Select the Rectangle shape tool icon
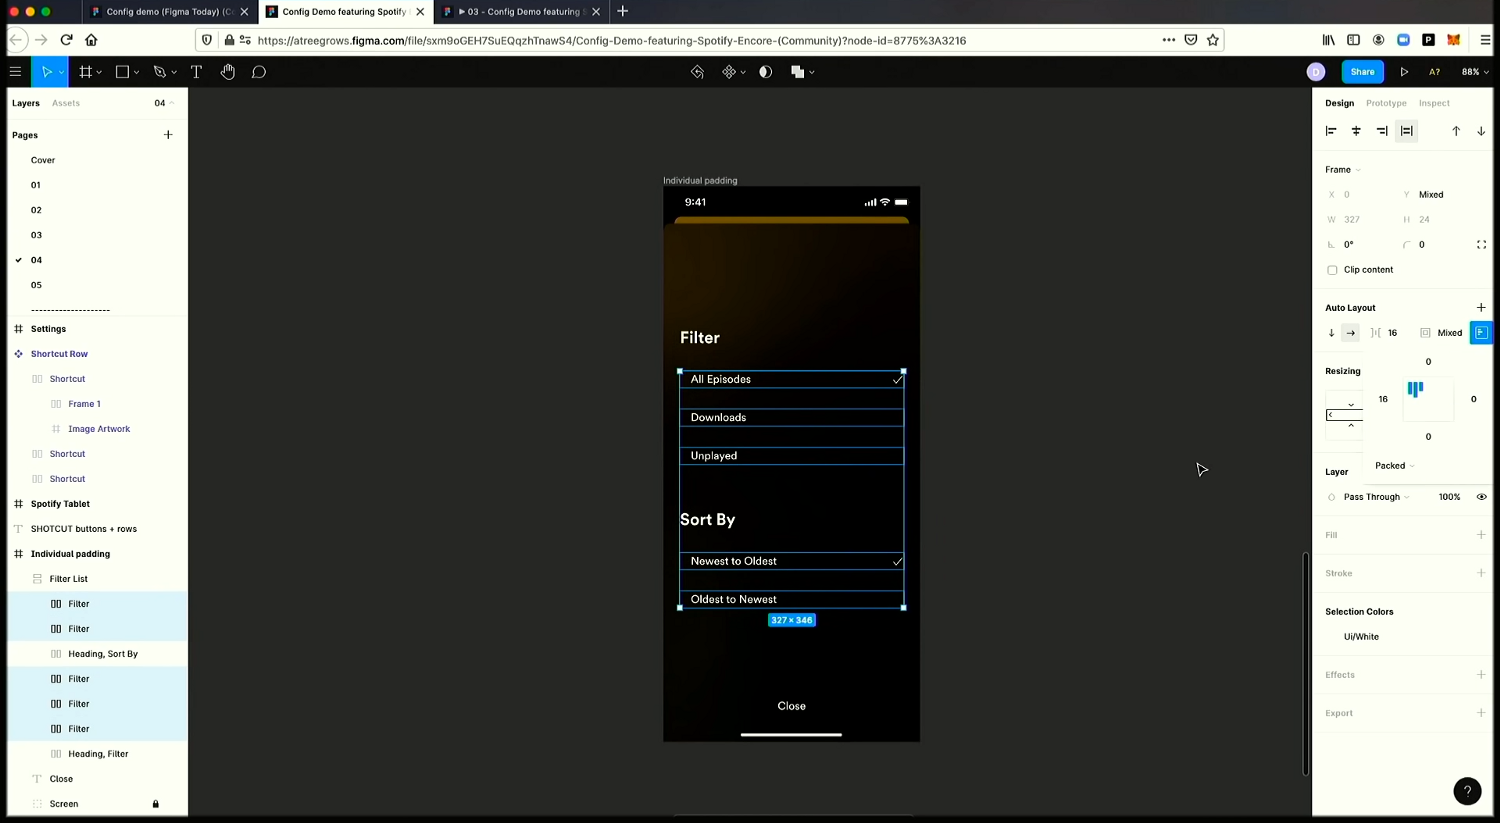This screenshot has width=1500, height=823. 122,72
